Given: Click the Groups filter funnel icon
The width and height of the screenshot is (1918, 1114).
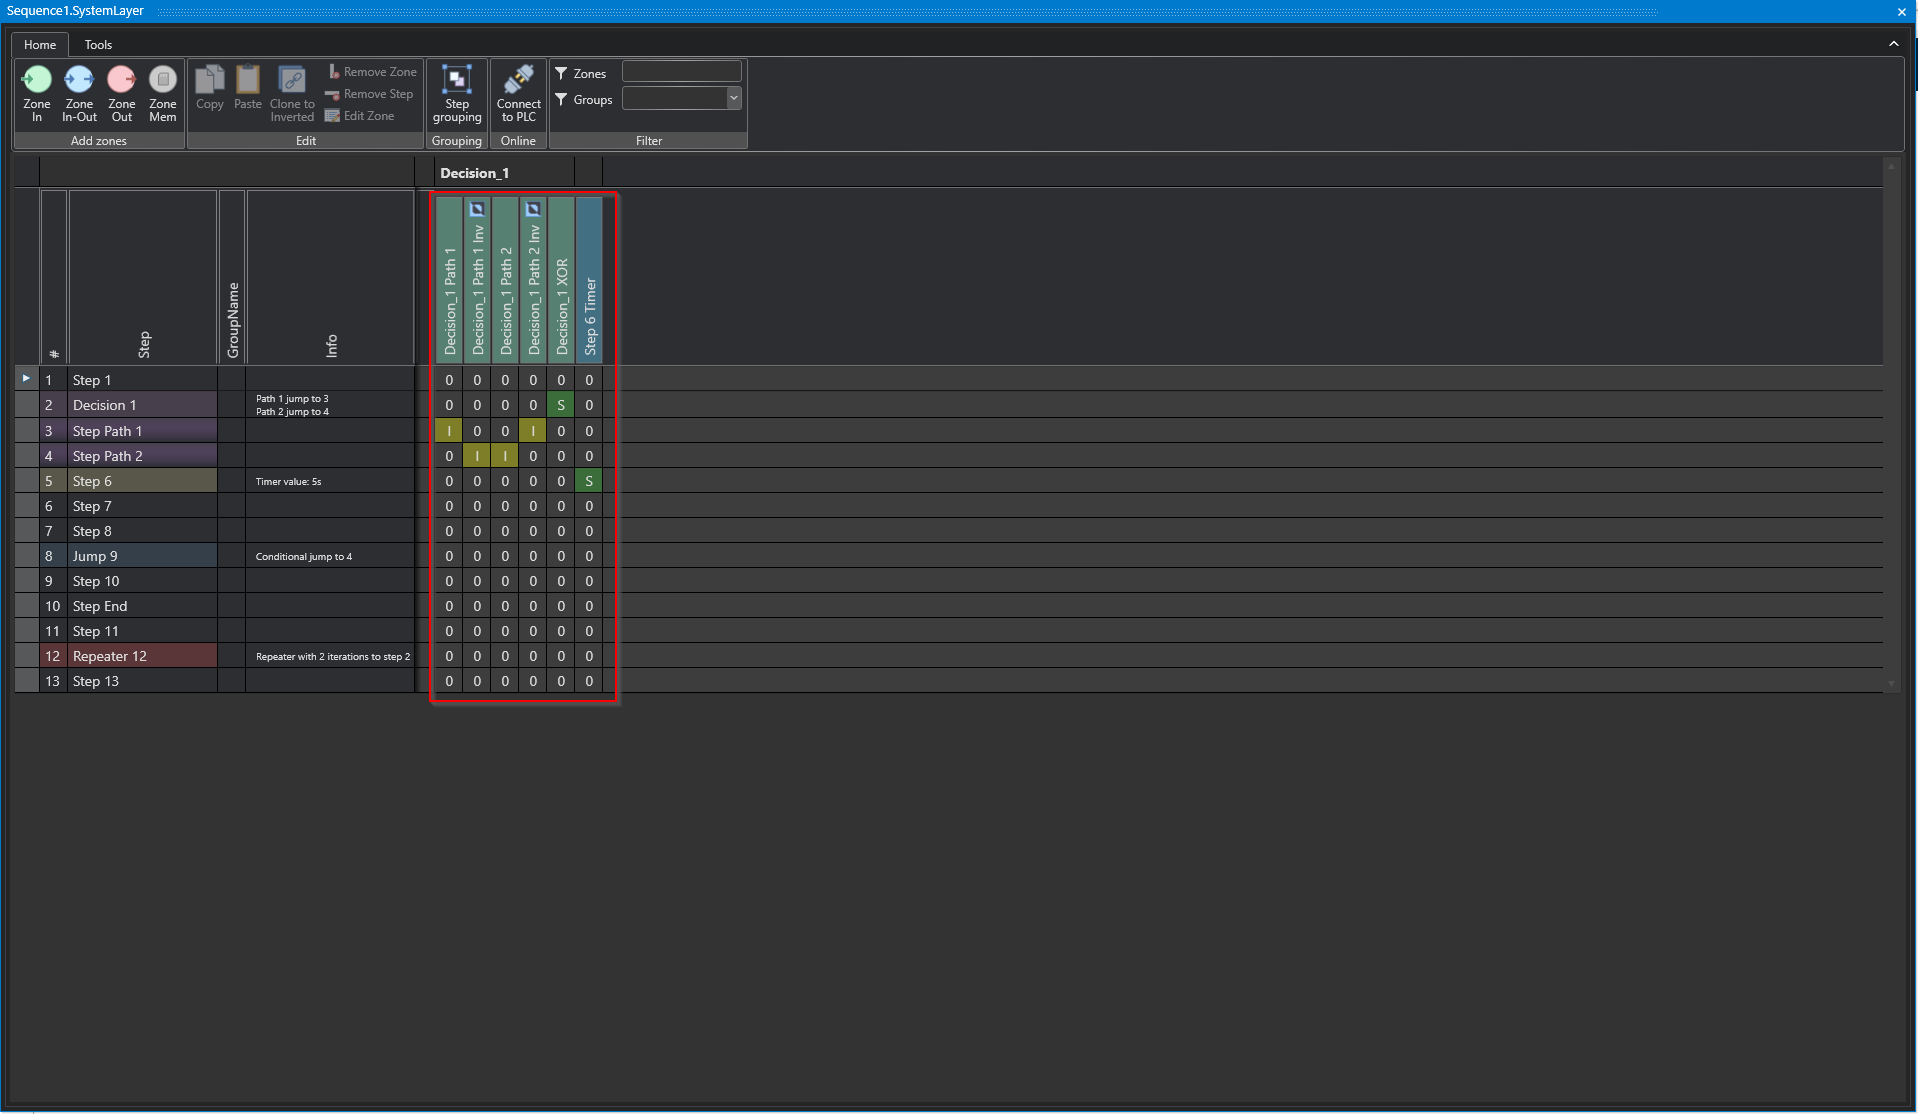Looking at the screenshot, I should 562,99.
